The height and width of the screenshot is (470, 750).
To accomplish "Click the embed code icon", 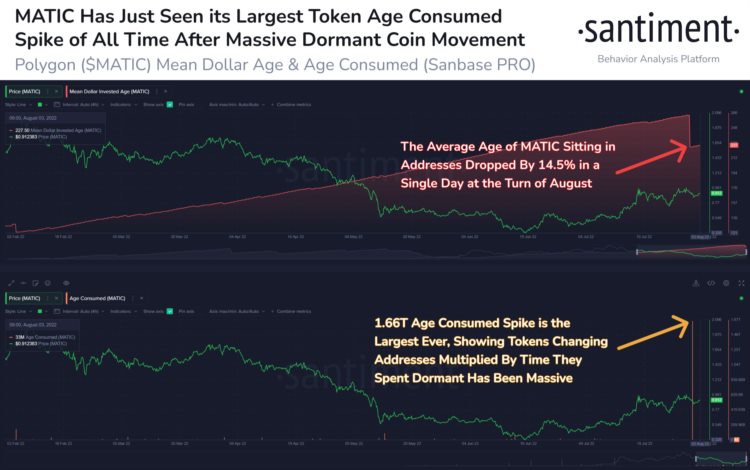I will pyautogui.click(x=711, y=283).
